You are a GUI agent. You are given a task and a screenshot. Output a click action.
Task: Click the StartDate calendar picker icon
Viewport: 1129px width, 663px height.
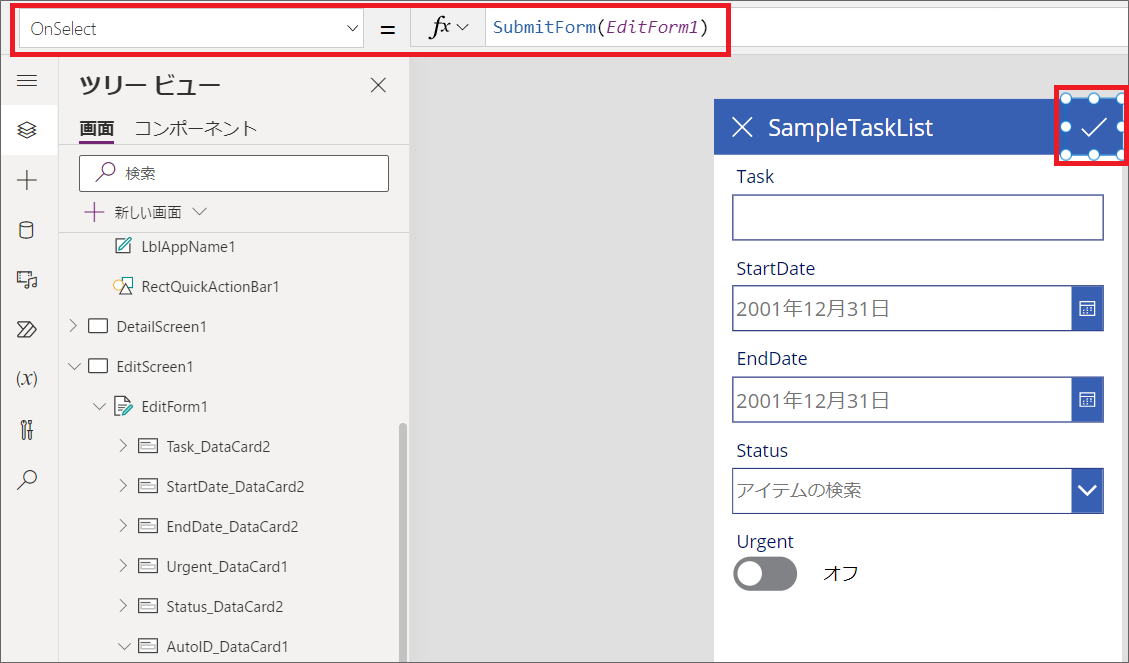[x=1087, y=308]
